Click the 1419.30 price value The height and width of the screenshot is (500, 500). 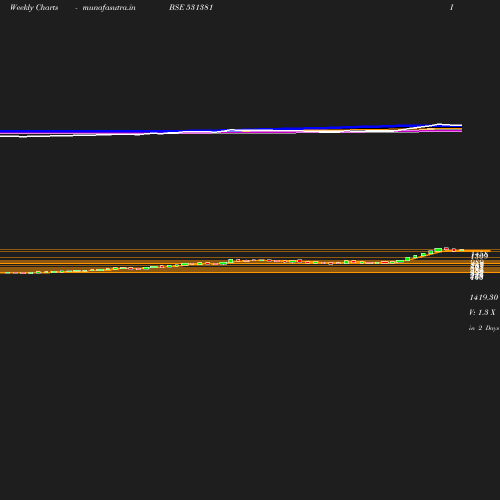[x=484, y=297]
